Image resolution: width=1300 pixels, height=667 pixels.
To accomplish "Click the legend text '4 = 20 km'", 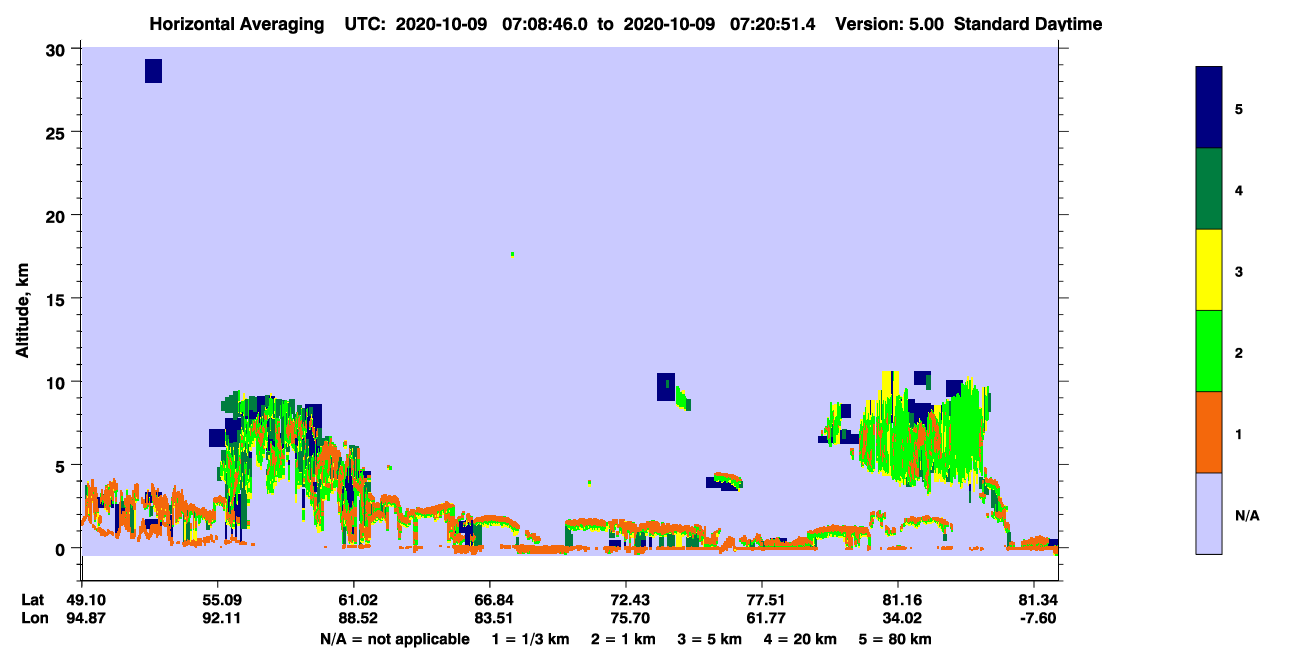I will (x=800, y=639).
